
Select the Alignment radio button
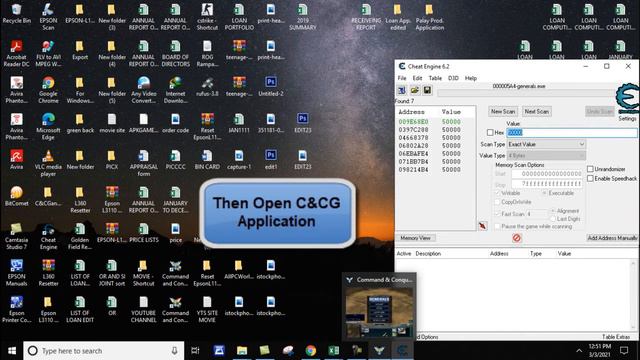point(553,211)
